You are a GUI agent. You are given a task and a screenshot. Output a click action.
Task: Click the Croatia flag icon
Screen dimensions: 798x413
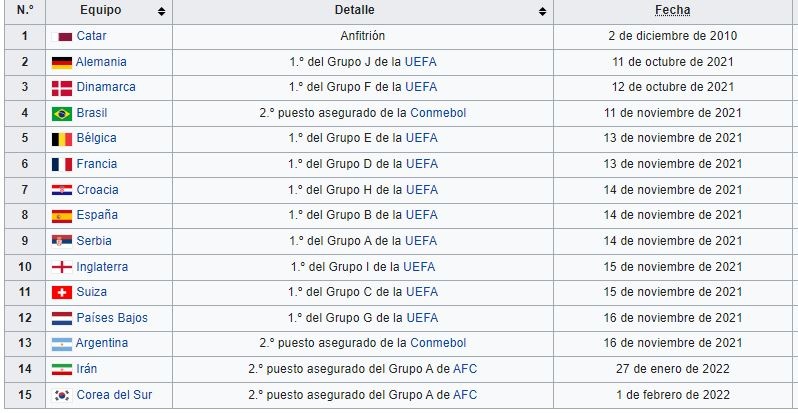[x=62, y=190]
